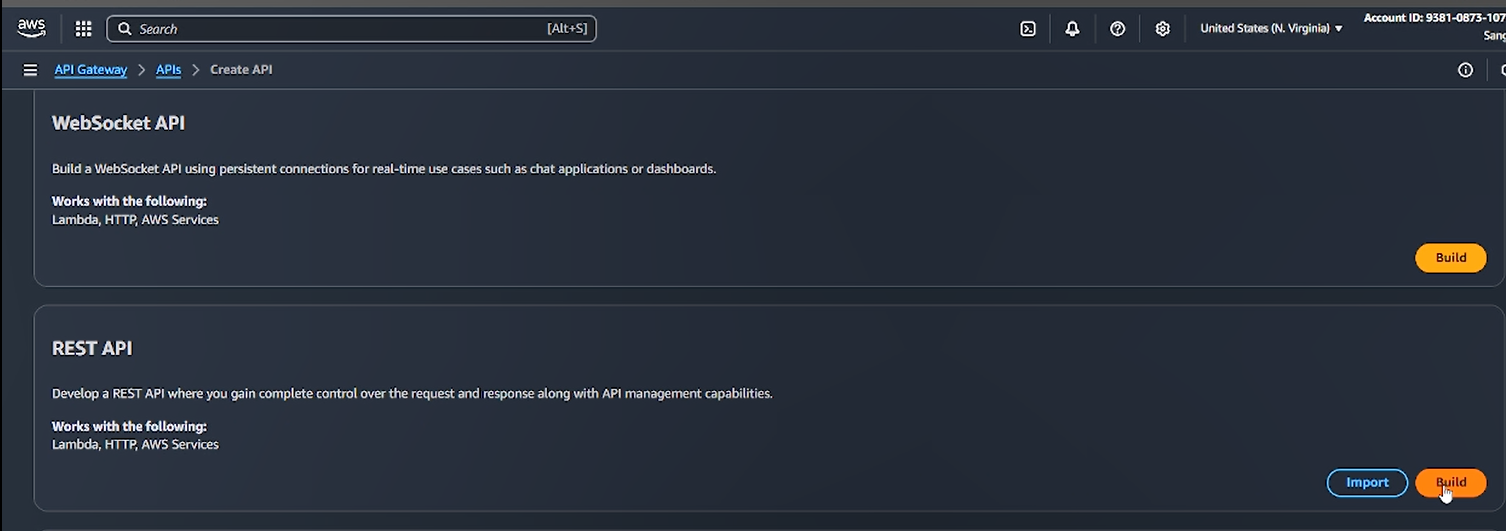Open the CloudShell terminal icon

coord(1028,29)
